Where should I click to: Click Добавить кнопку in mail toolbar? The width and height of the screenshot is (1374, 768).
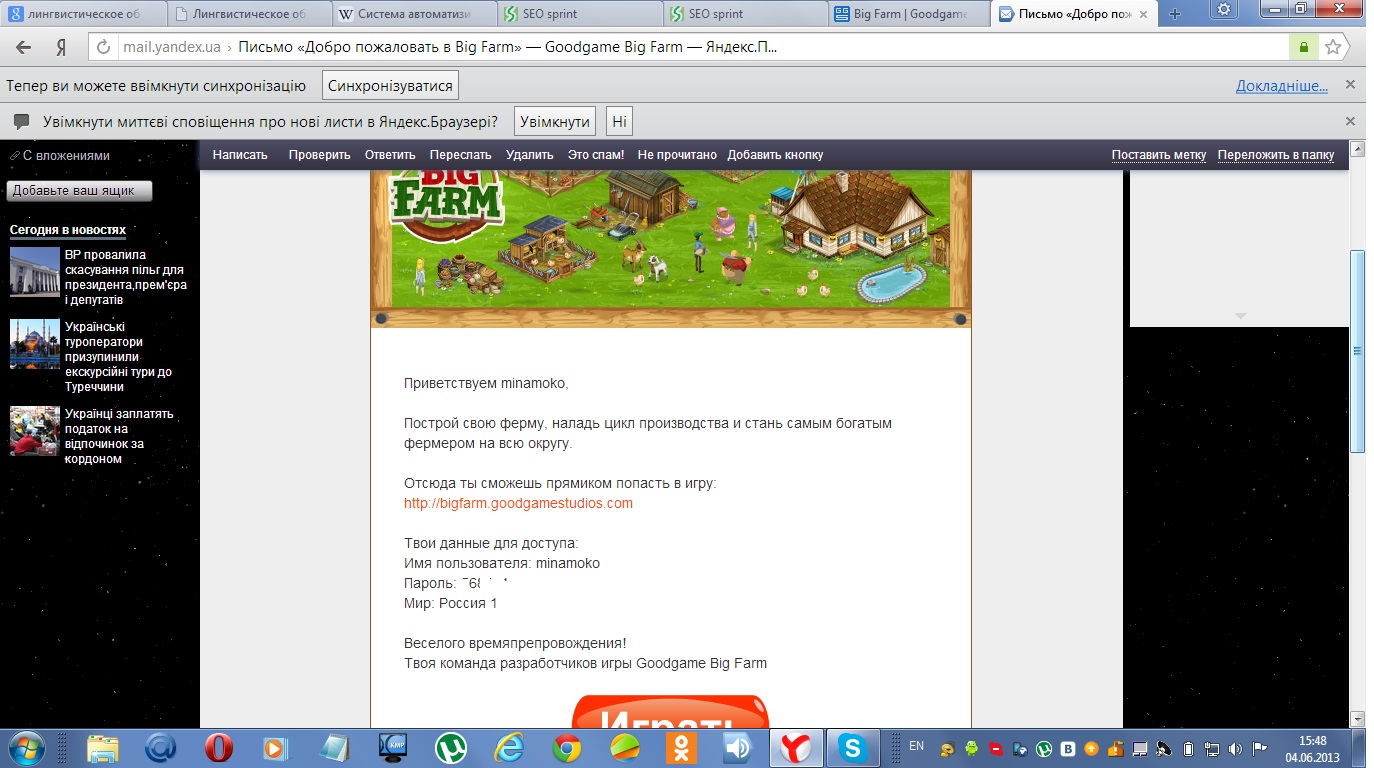click(x=775, y=155)
